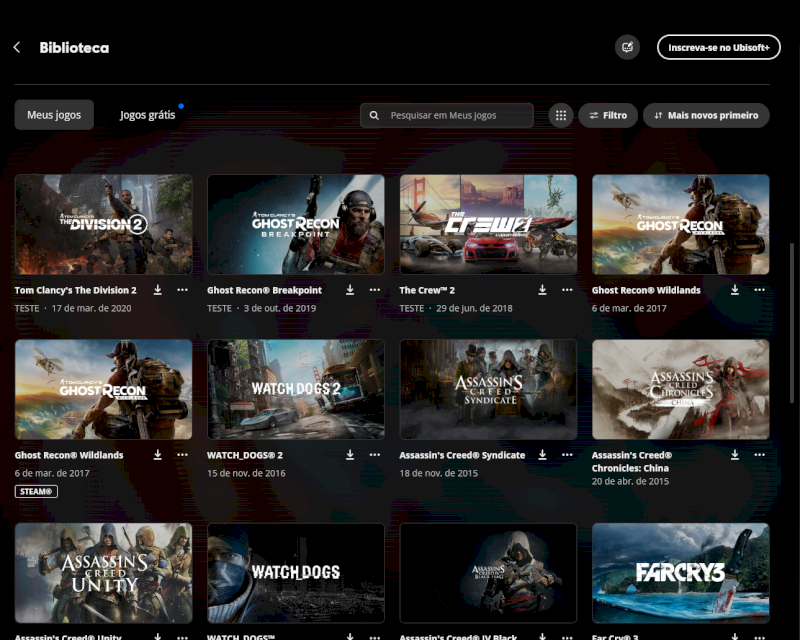Open Watch Dogs cover thumbnail
The height and width of the screenshot is (640, 800).
pyautogui.click(x=296, y=573)
